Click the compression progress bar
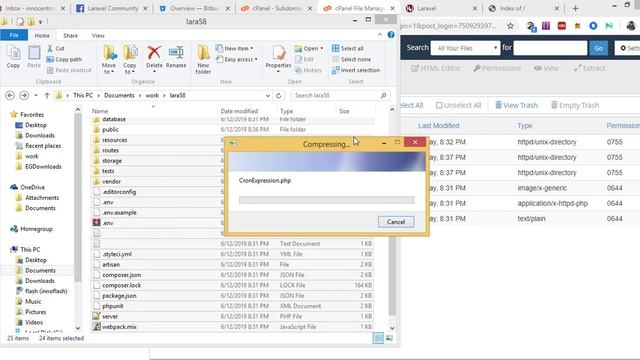This screenshot has height=360, width=640. [x=327, y=200]
